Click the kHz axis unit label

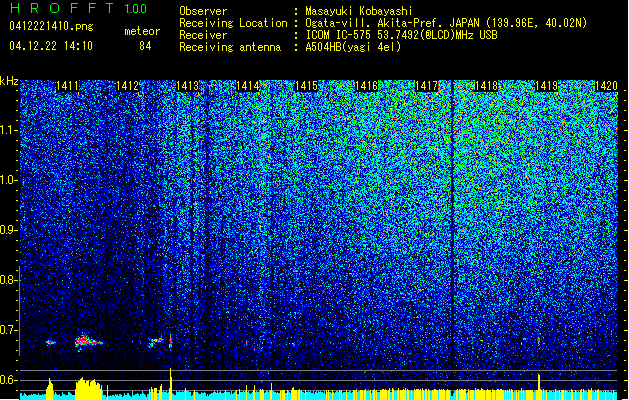click(x=9, y=81)
